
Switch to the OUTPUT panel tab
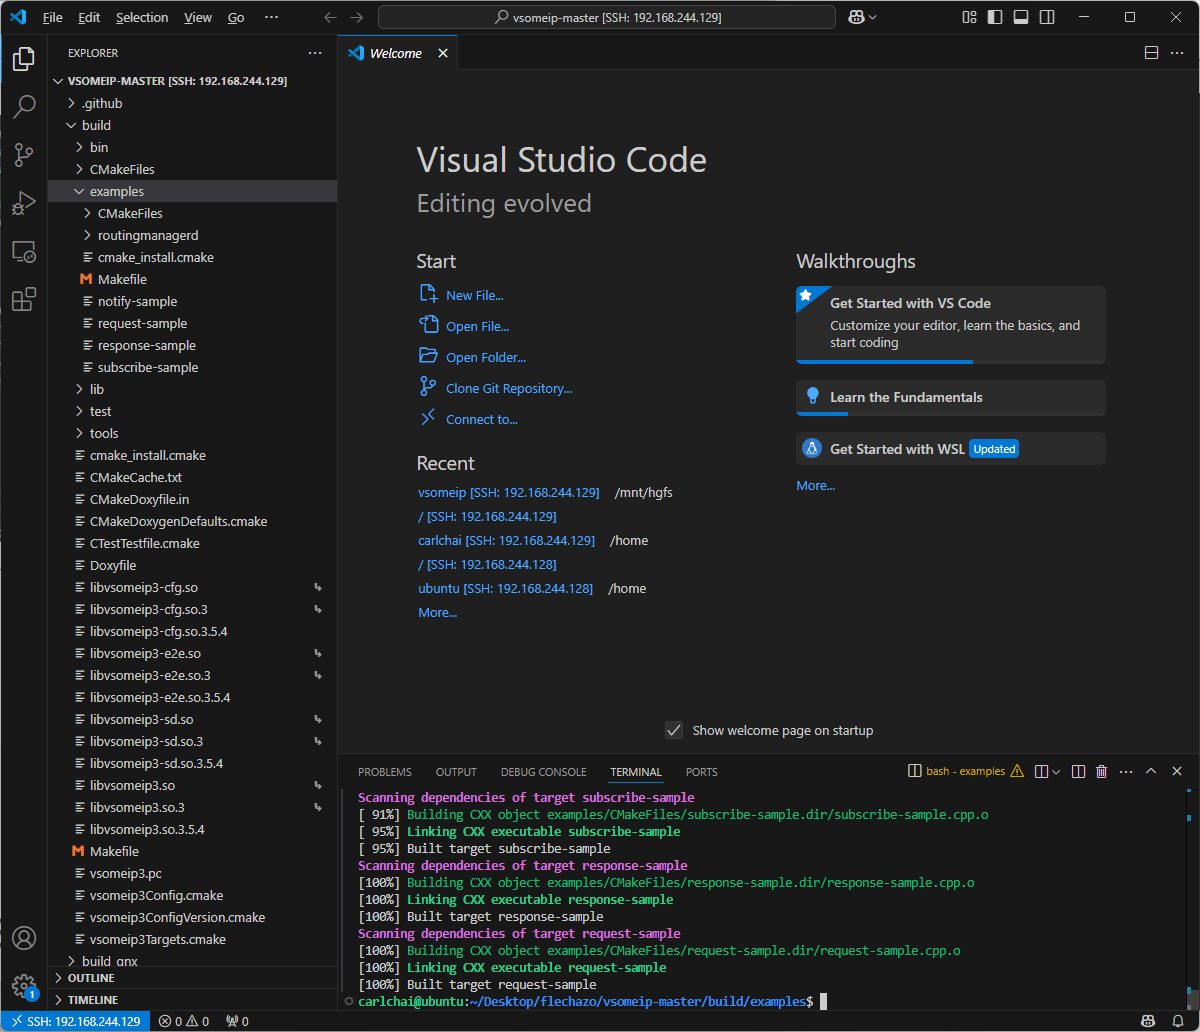456,772
